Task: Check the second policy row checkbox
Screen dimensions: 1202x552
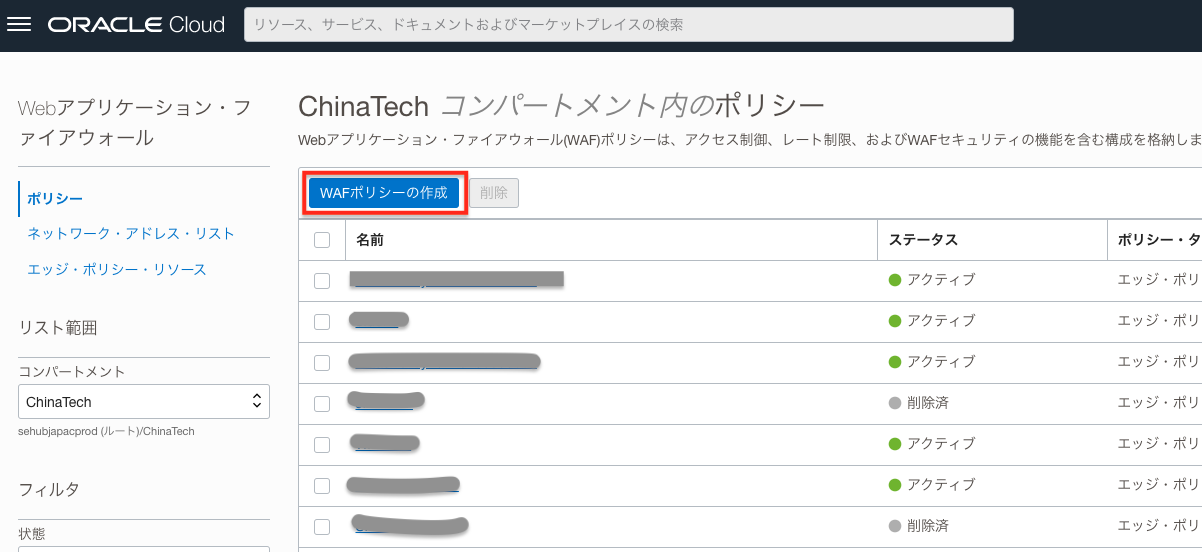Action: point(322,322)
